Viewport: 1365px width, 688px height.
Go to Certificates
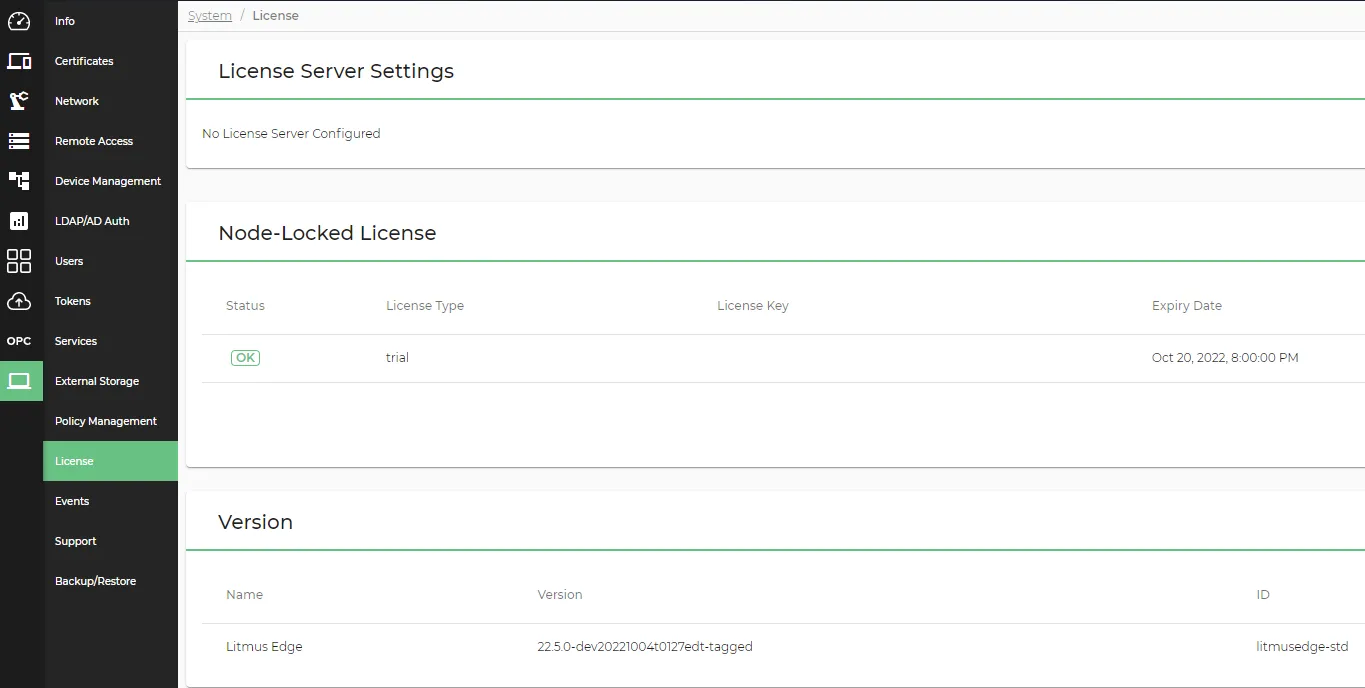(x=84, y=61)
